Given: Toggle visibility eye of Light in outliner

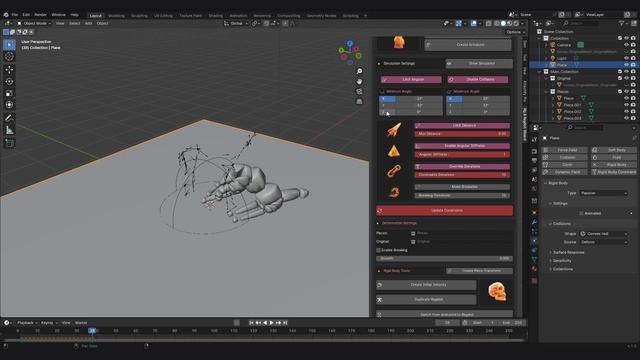Looking at the screenshot, I should pos(626,58).
